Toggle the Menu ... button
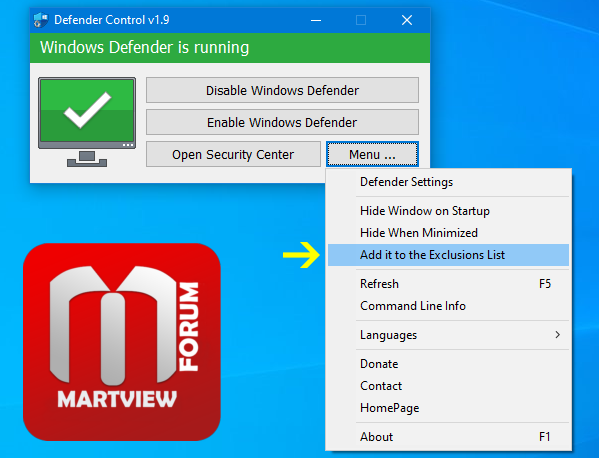Image resolution: width=599 pixels, height=458 pixels. (372, 154)
